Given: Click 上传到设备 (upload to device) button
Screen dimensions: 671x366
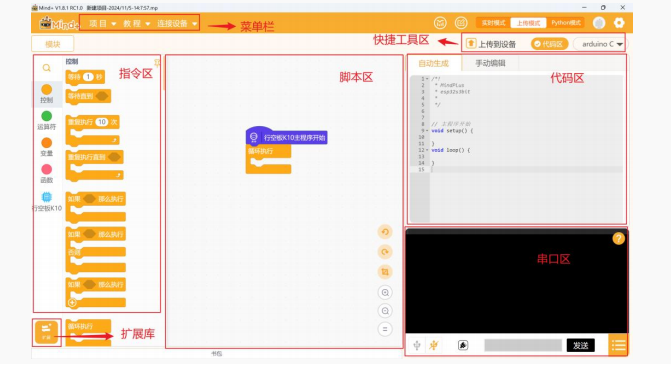Looking at the screenshot, I should coord(491,44).
